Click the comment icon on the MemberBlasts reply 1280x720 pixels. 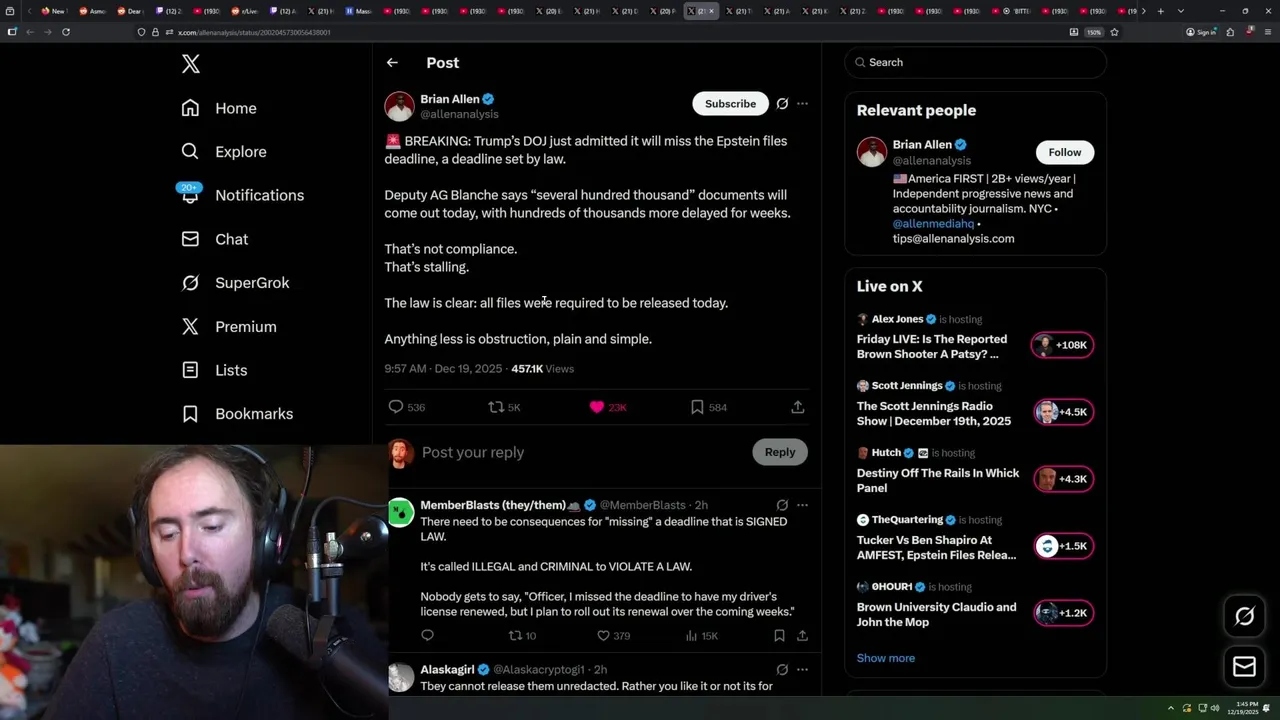coord(427,635)
